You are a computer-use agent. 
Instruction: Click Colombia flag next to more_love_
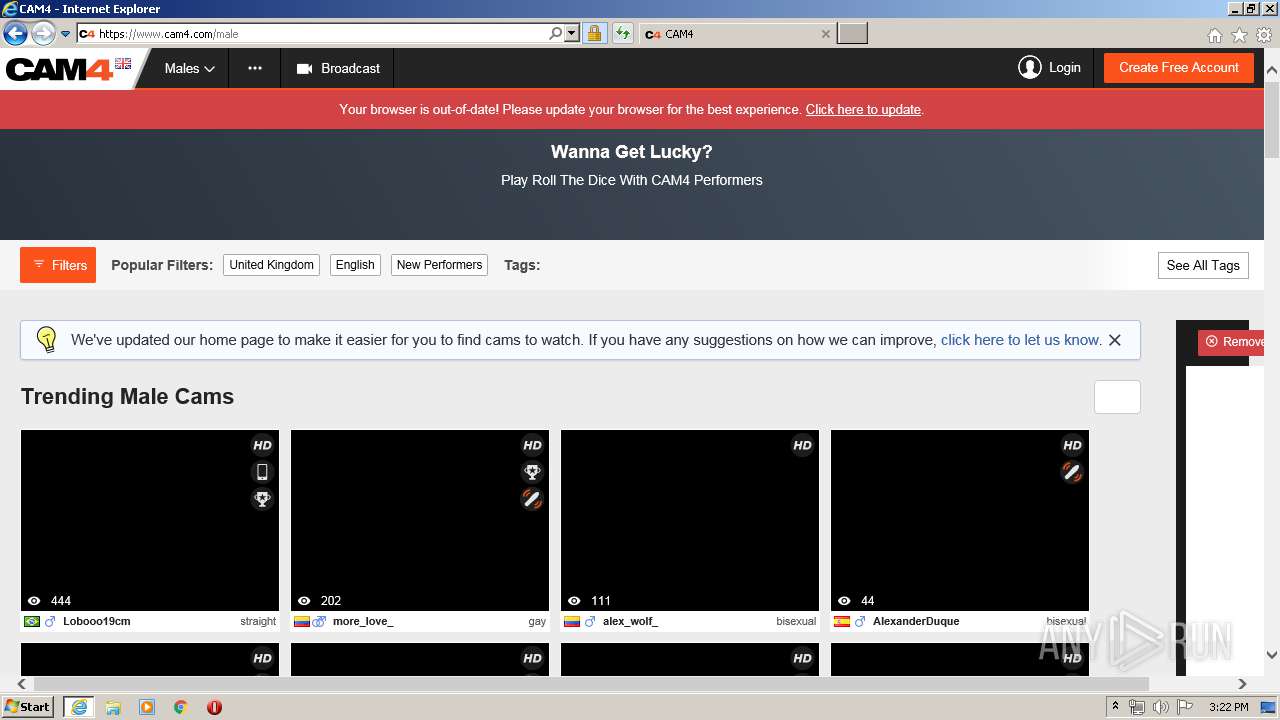tap(302, 621)
